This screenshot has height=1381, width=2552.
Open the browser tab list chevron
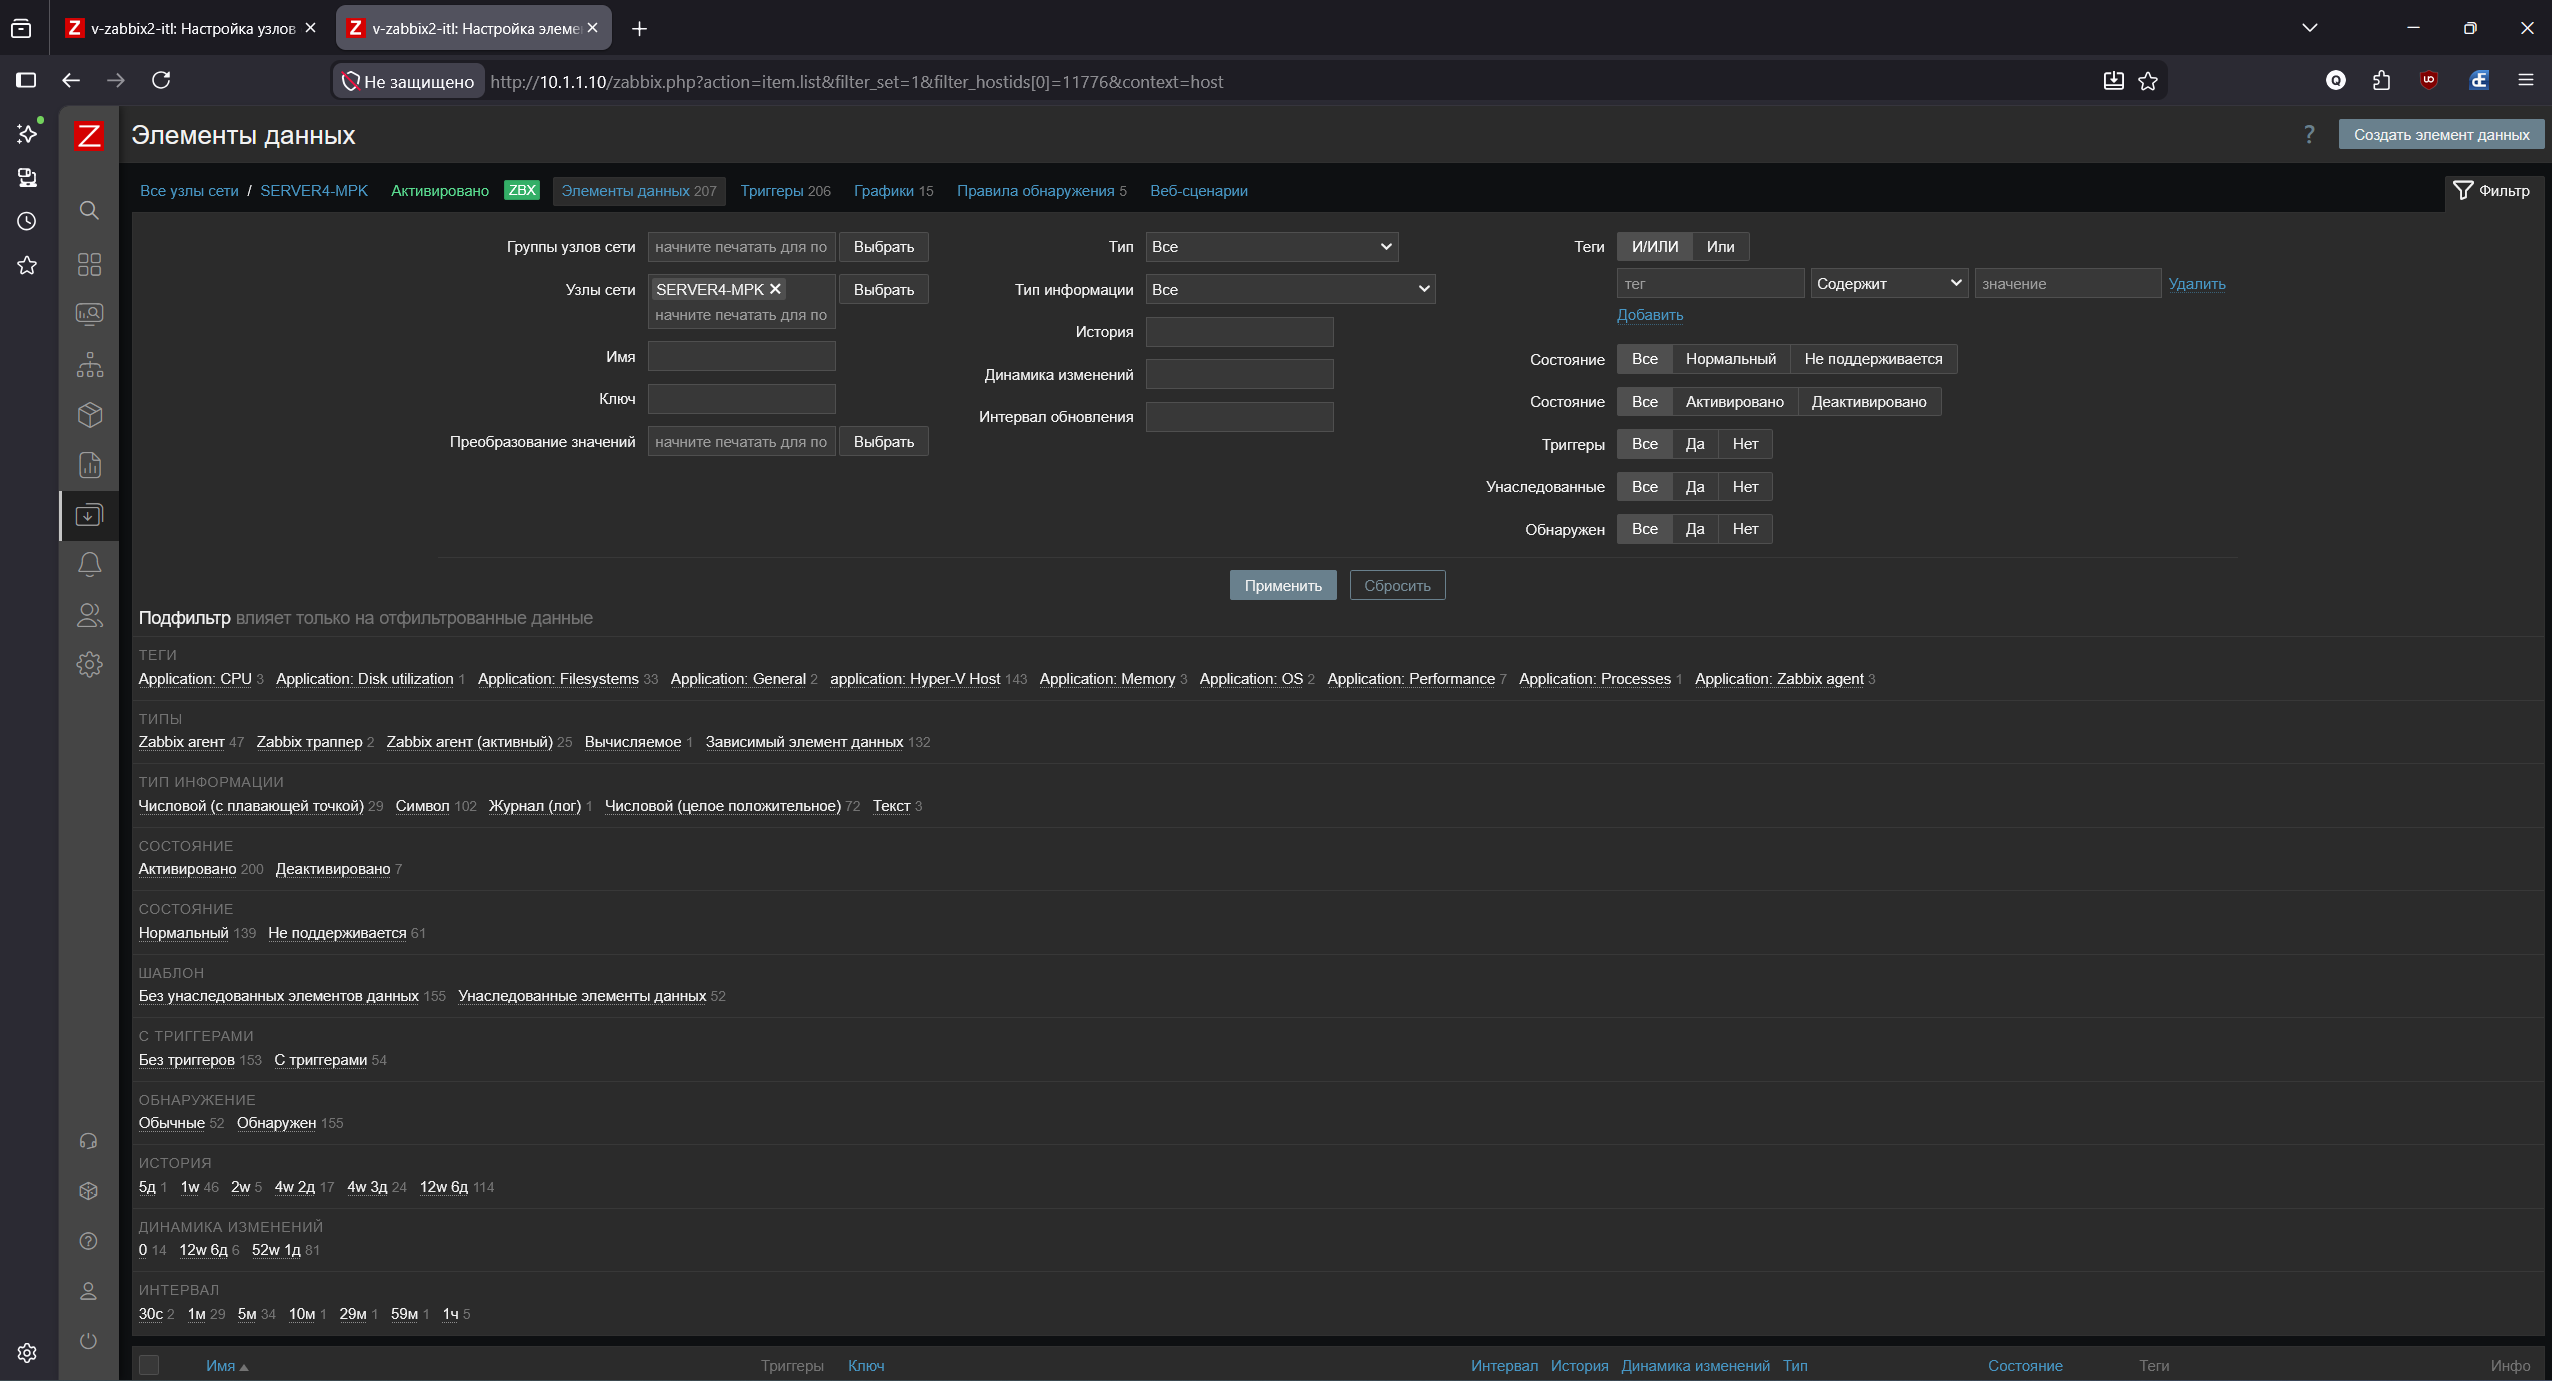(x=2309, y=28)
